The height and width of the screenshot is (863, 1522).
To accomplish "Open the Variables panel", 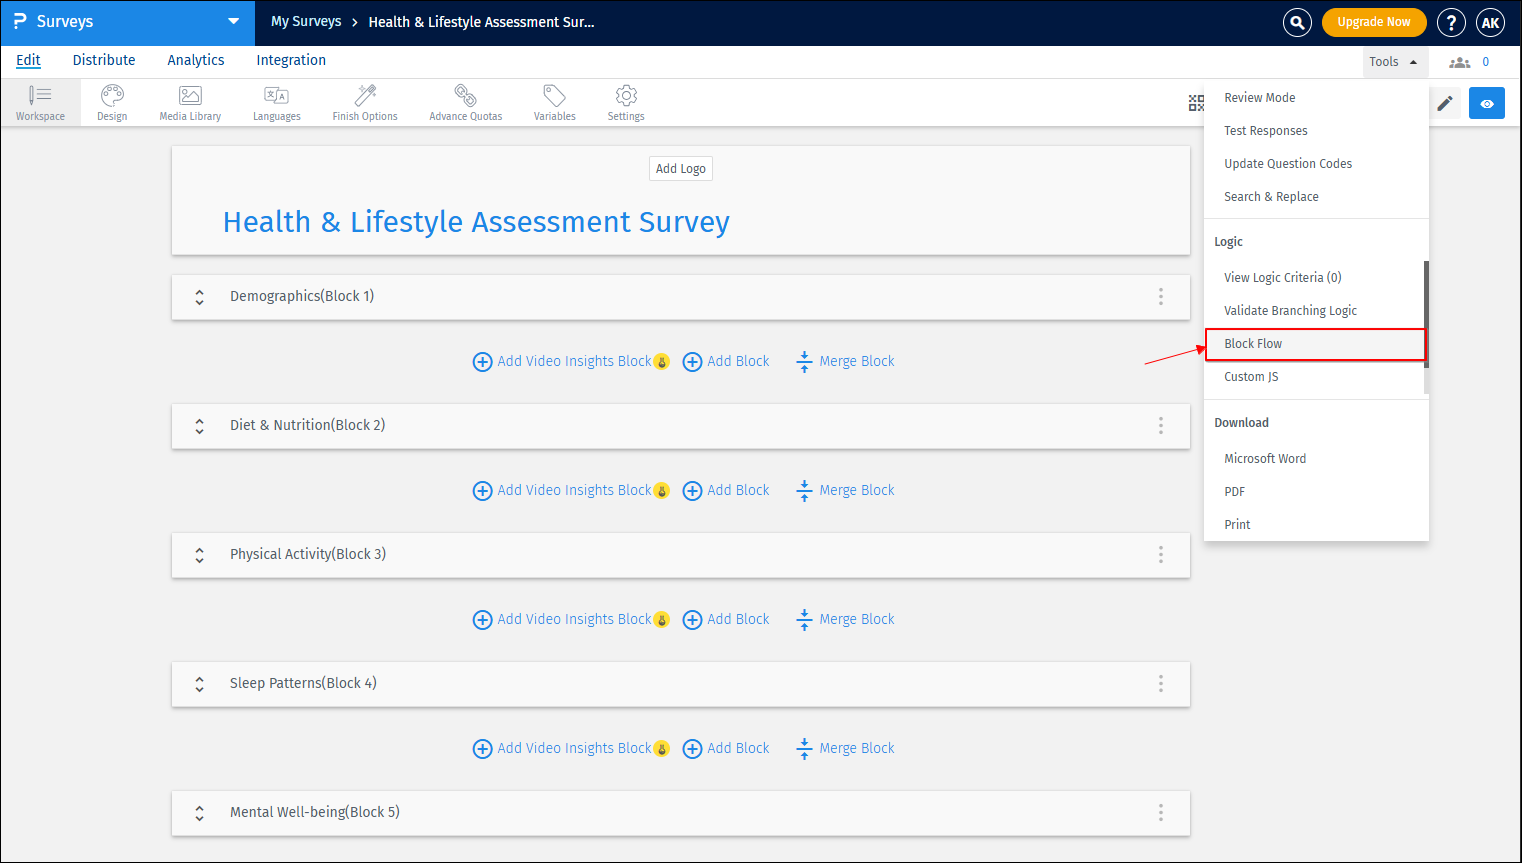I will (x=554, y=101).
